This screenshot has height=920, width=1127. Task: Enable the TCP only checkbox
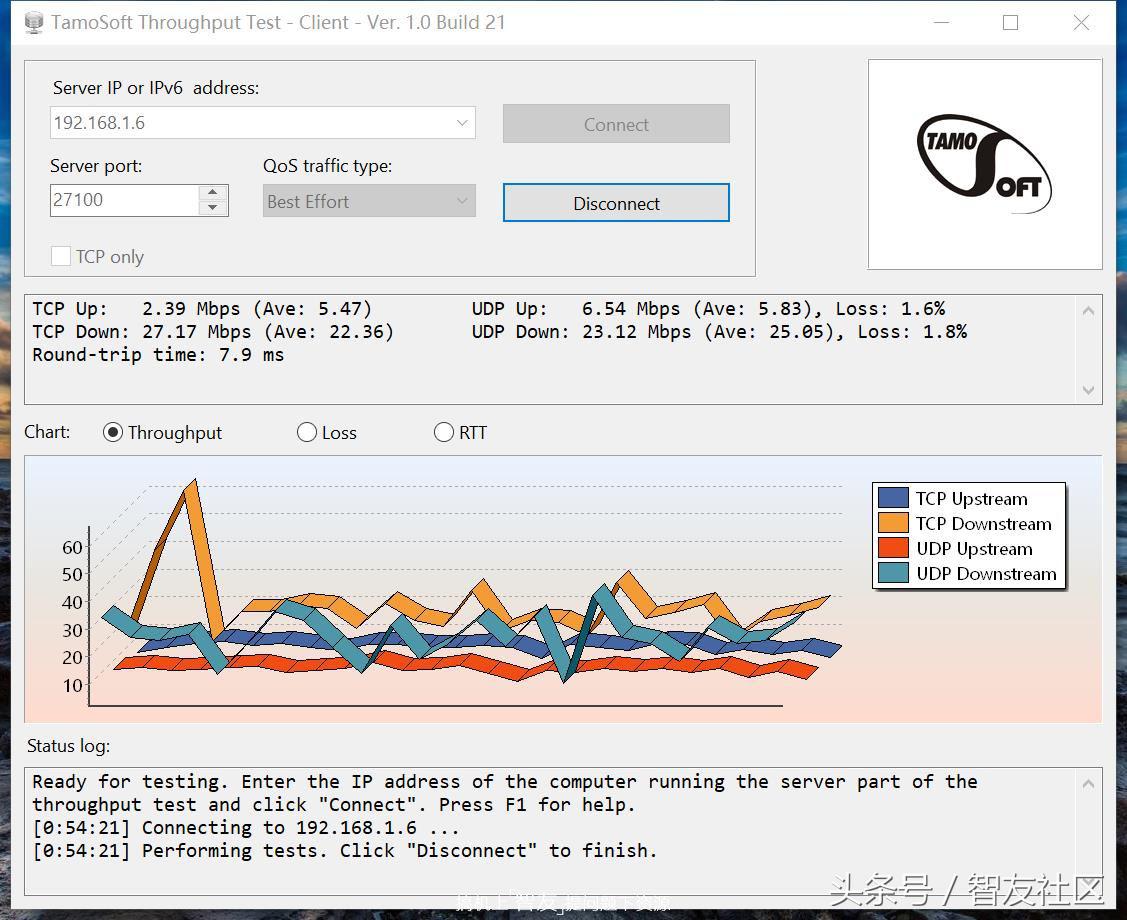pyautogui.click(x=61, y=256)
